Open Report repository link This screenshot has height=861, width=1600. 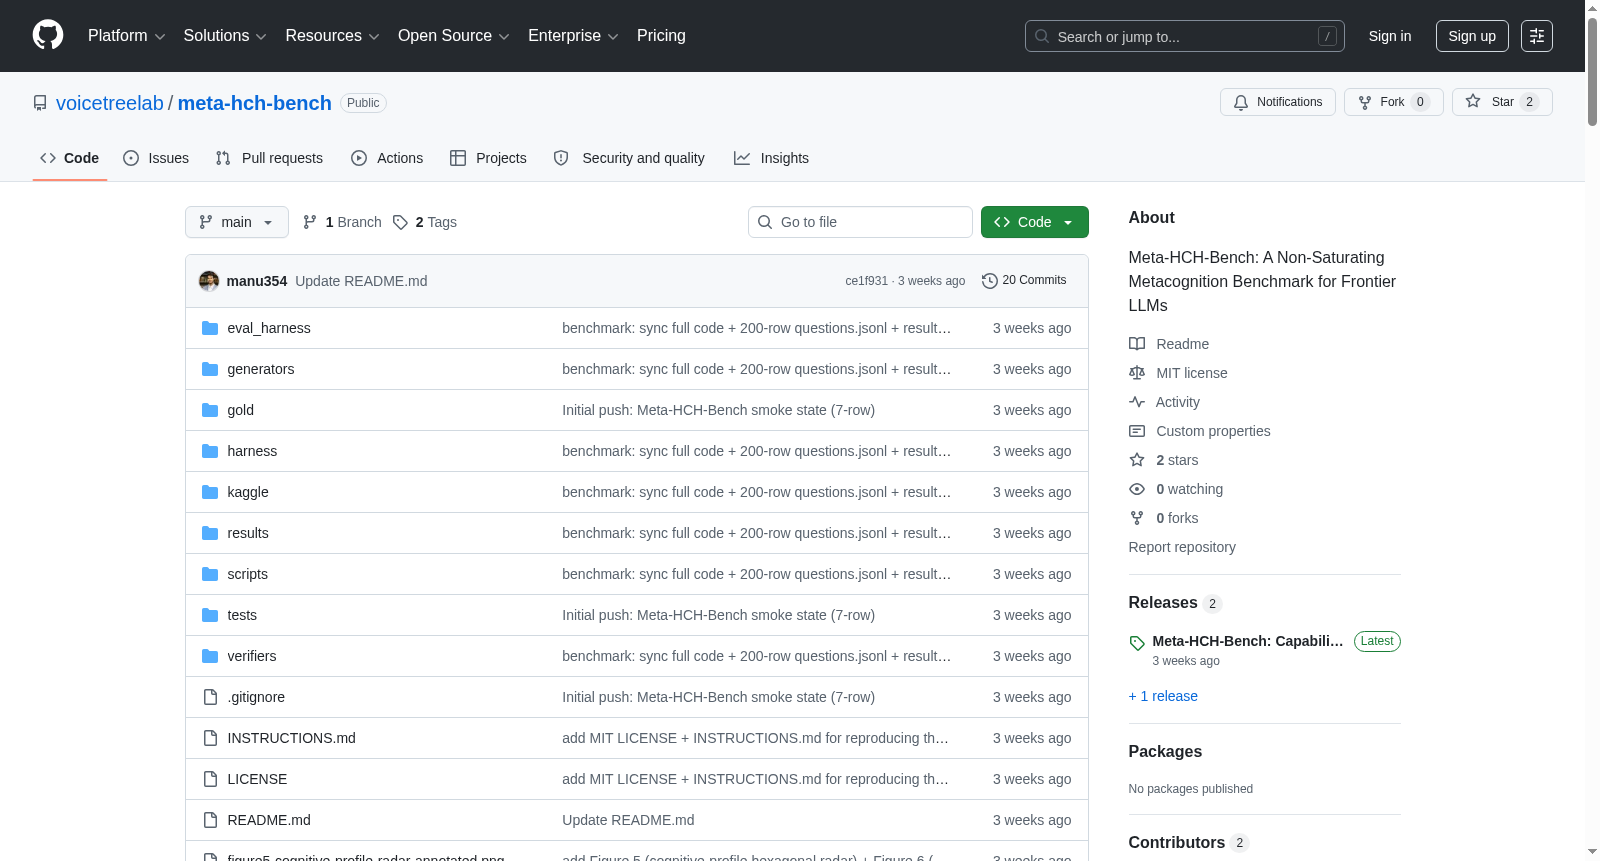pyautogui.click(x=1182, y=547)
